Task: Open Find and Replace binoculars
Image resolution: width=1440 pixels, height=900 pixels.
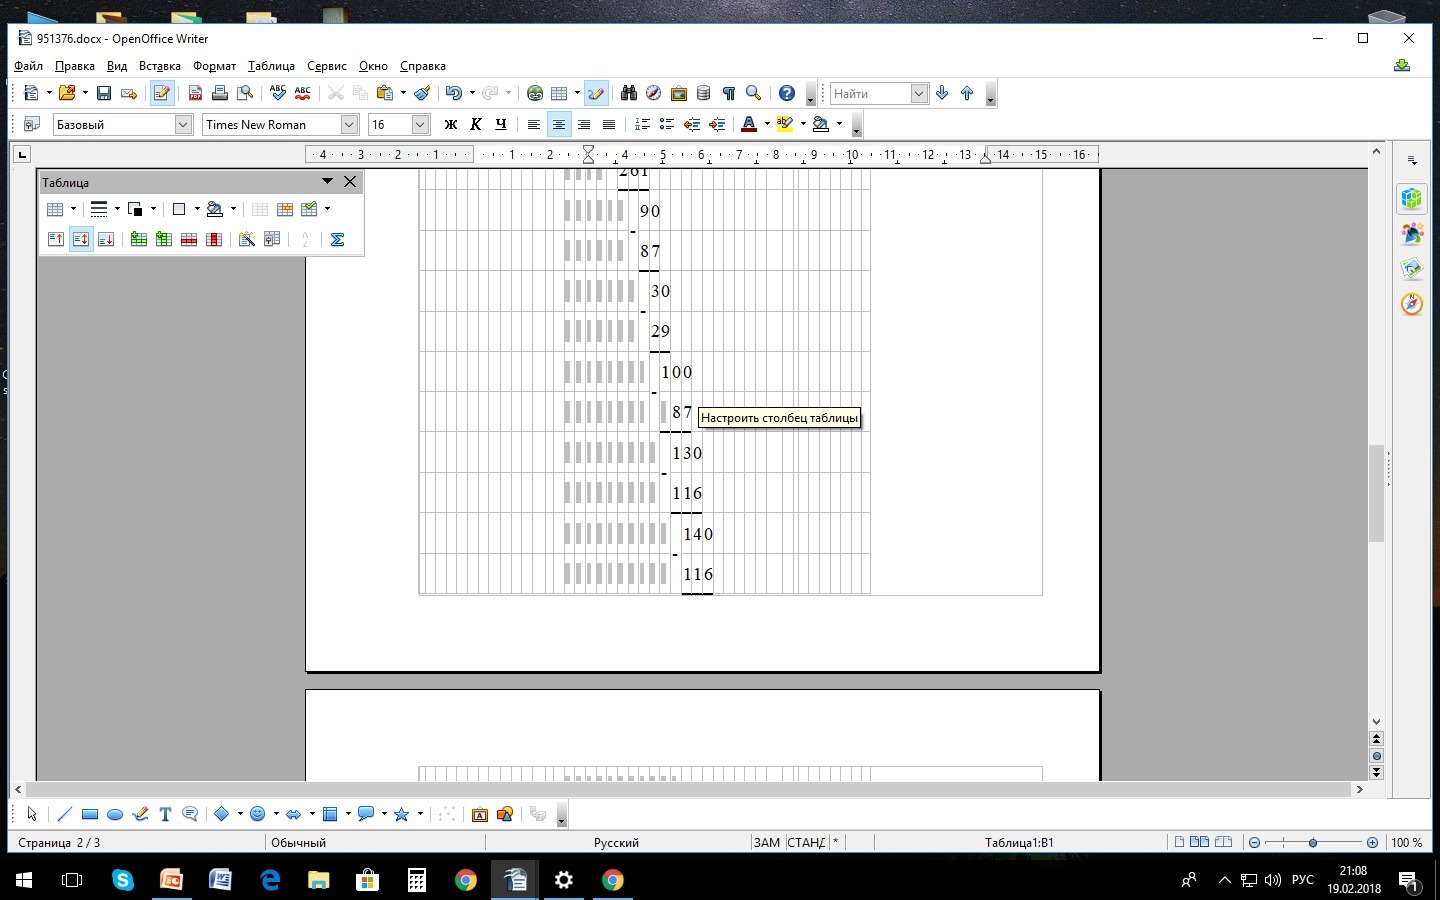Action: click(x=629, y=93)
